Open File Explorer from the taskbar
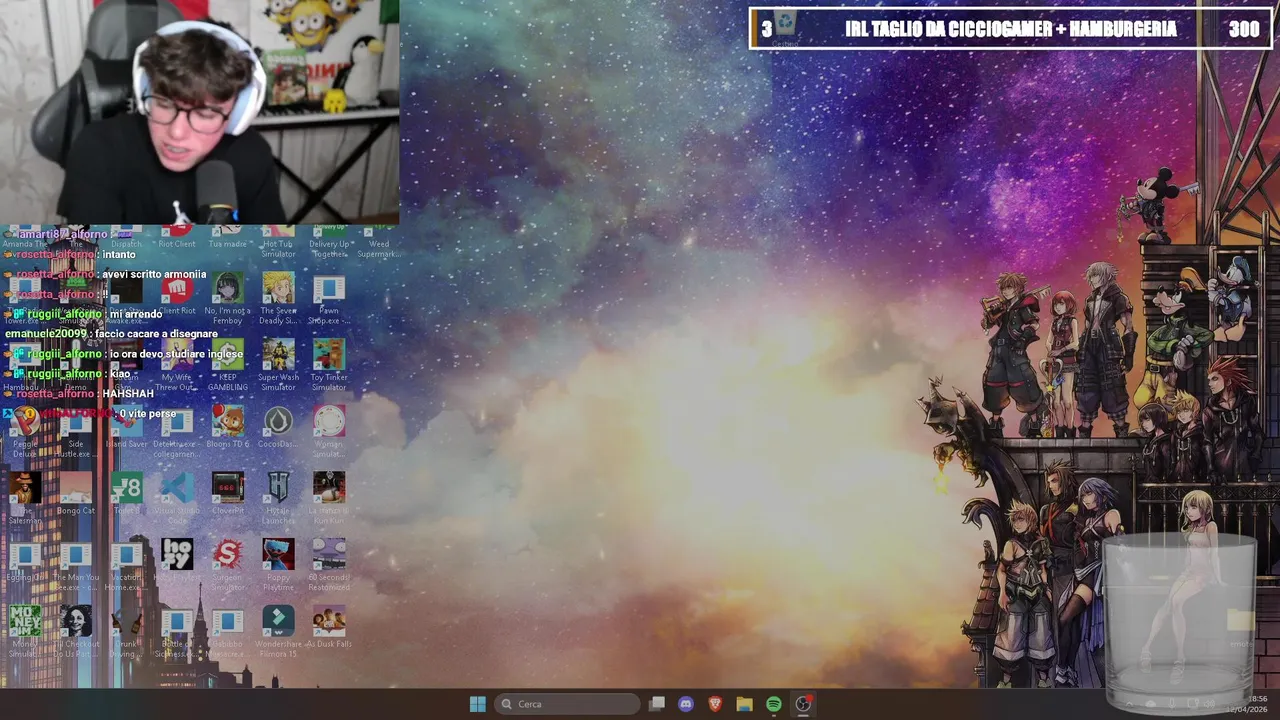The width and height of the screenshot is (1280, 720). 744,704
